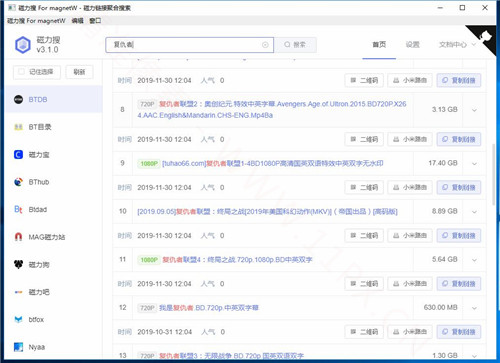The image size is (500, 363).
Task: Open the 文档中心 dropdown
Action: pos(457,45)
